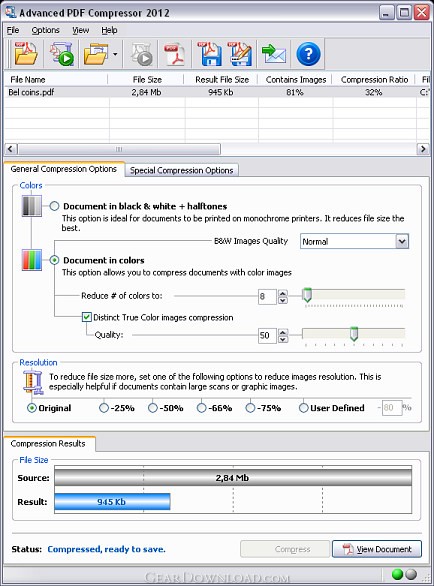Click the save PDF floppy disk icon
This screenshot has height=586, width=434.
[210, 54]
